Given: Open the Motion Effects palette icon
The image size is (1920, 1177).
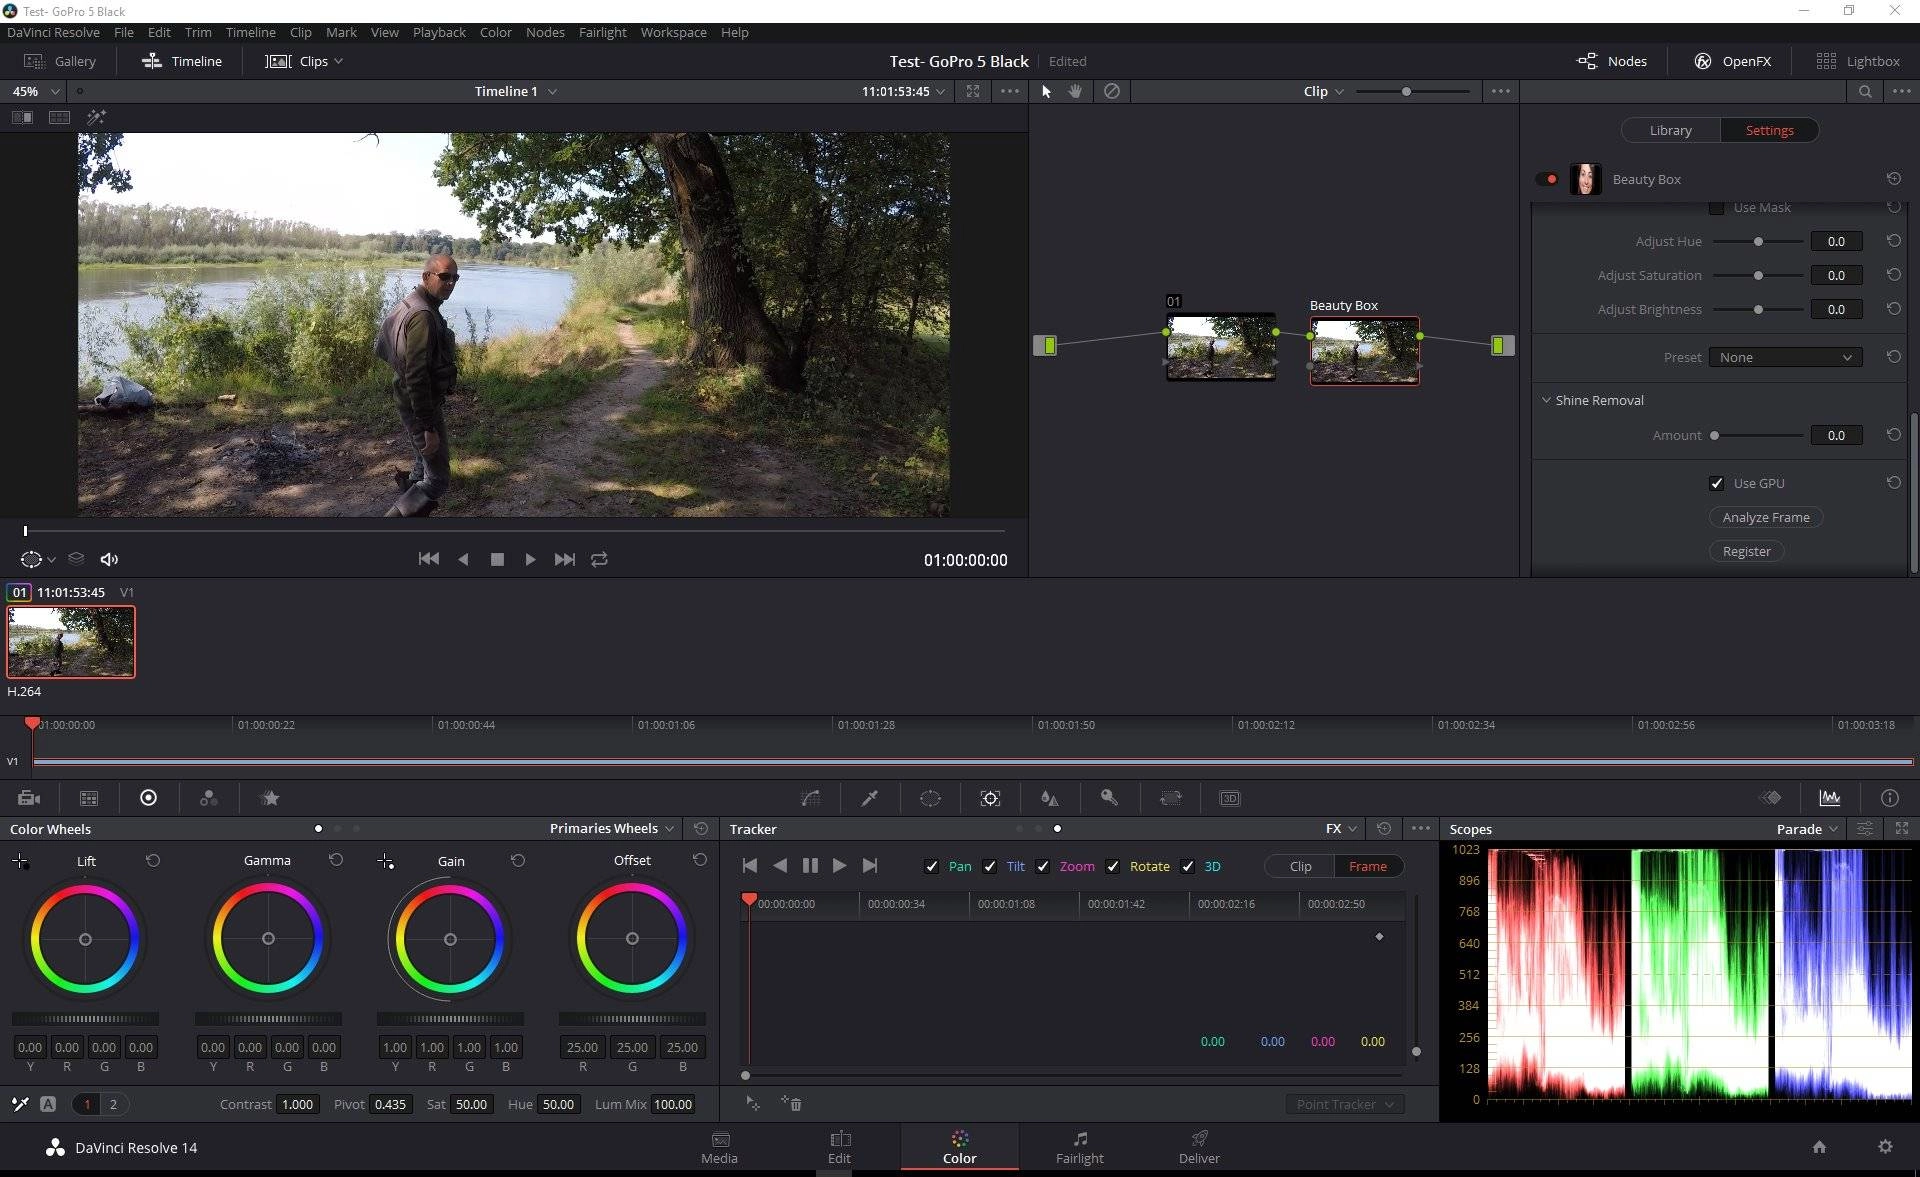Looking at the screenshot, I should pyautogui.click(x=270, y=798).
